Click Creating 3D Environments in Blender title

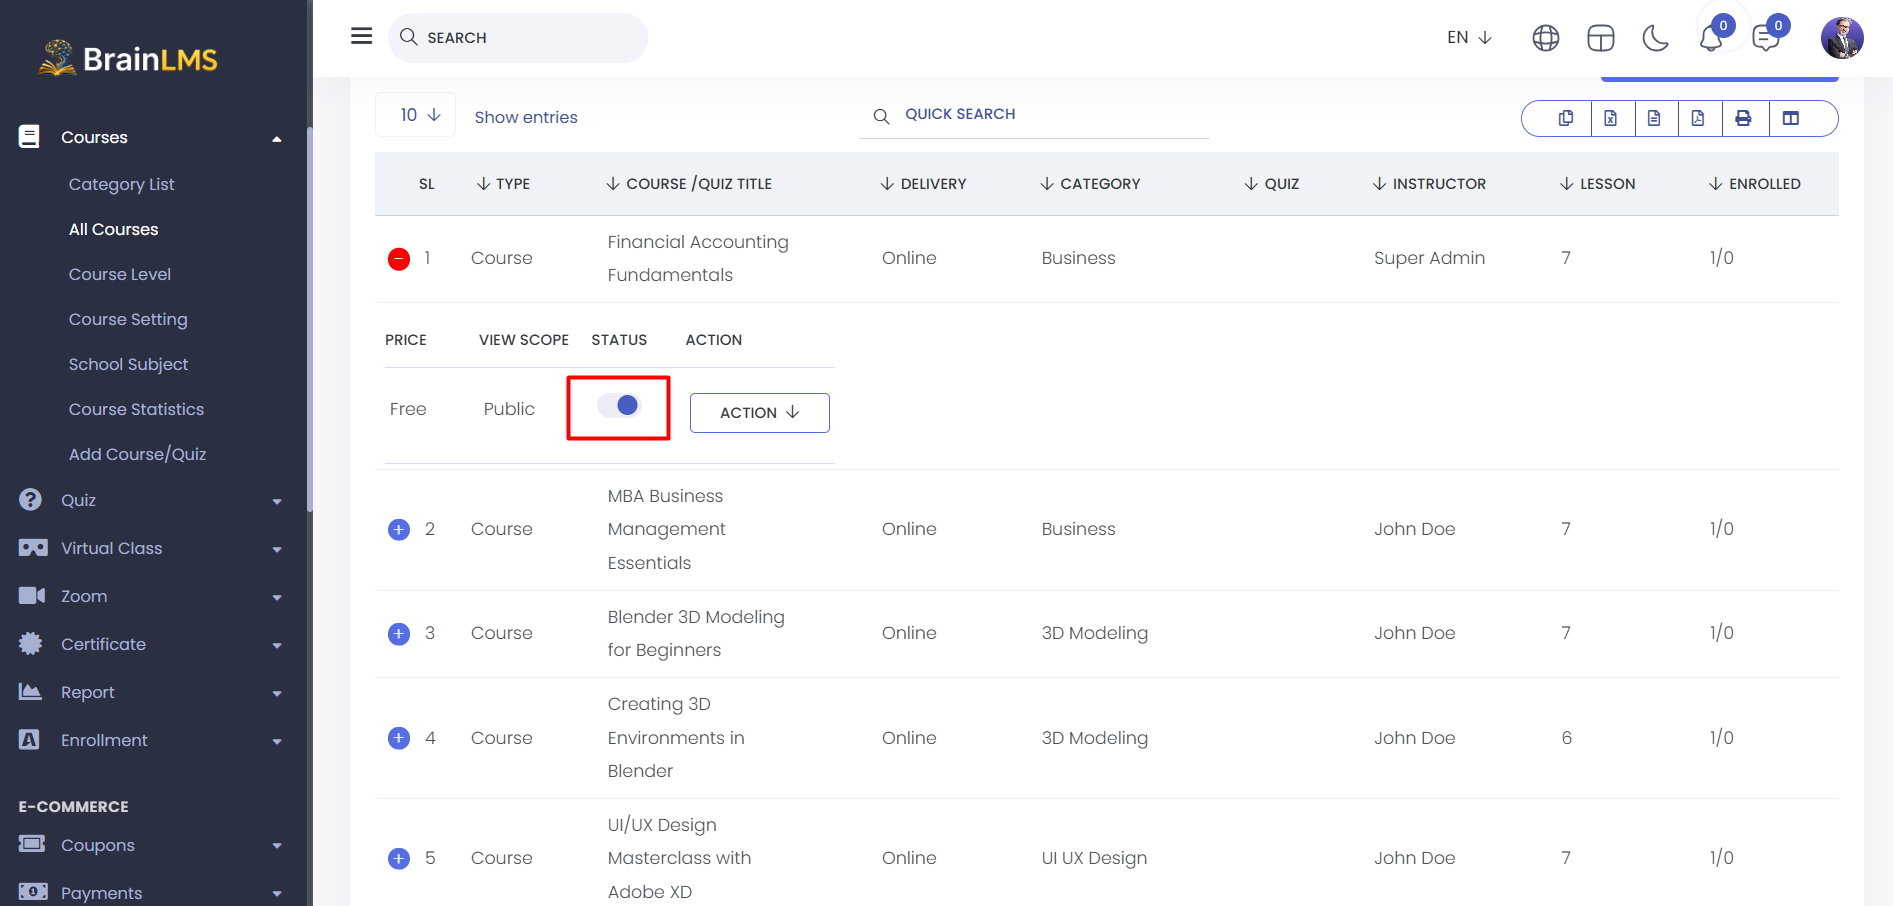click(x=676, y=738)
